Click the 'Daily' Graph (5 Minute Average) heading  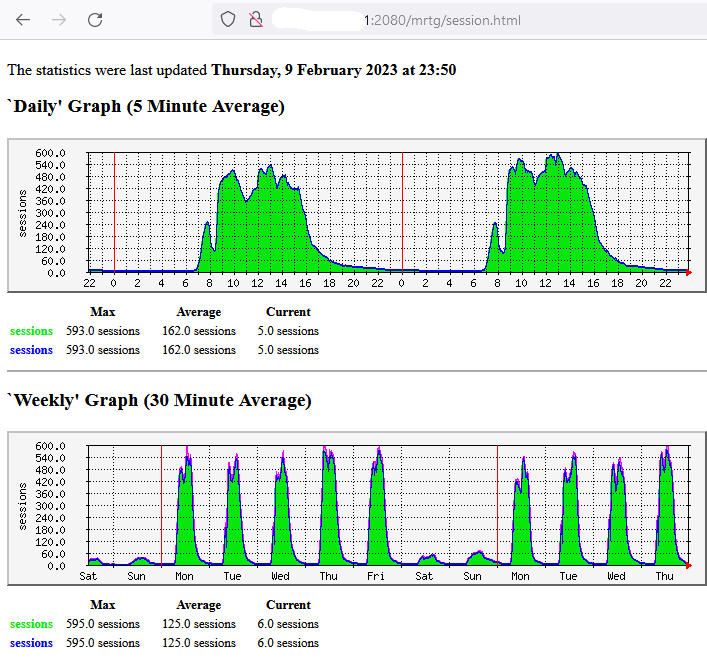(146, 107)
